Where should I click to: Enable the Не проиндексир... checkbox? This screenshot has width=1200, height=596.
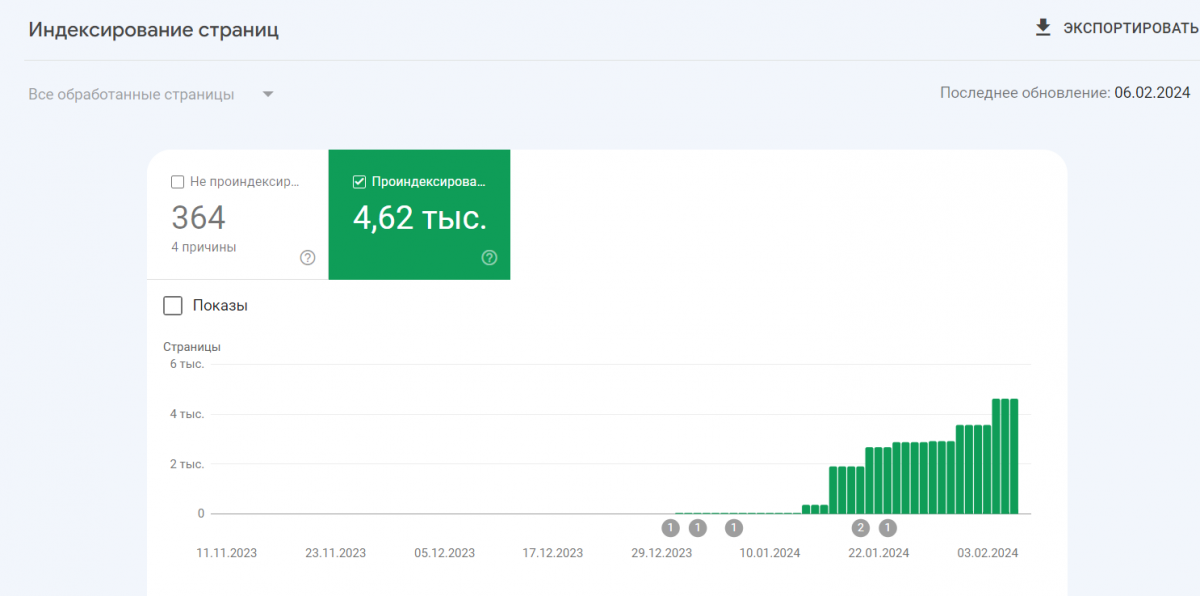pyautogui.click(x=178, y=182)
